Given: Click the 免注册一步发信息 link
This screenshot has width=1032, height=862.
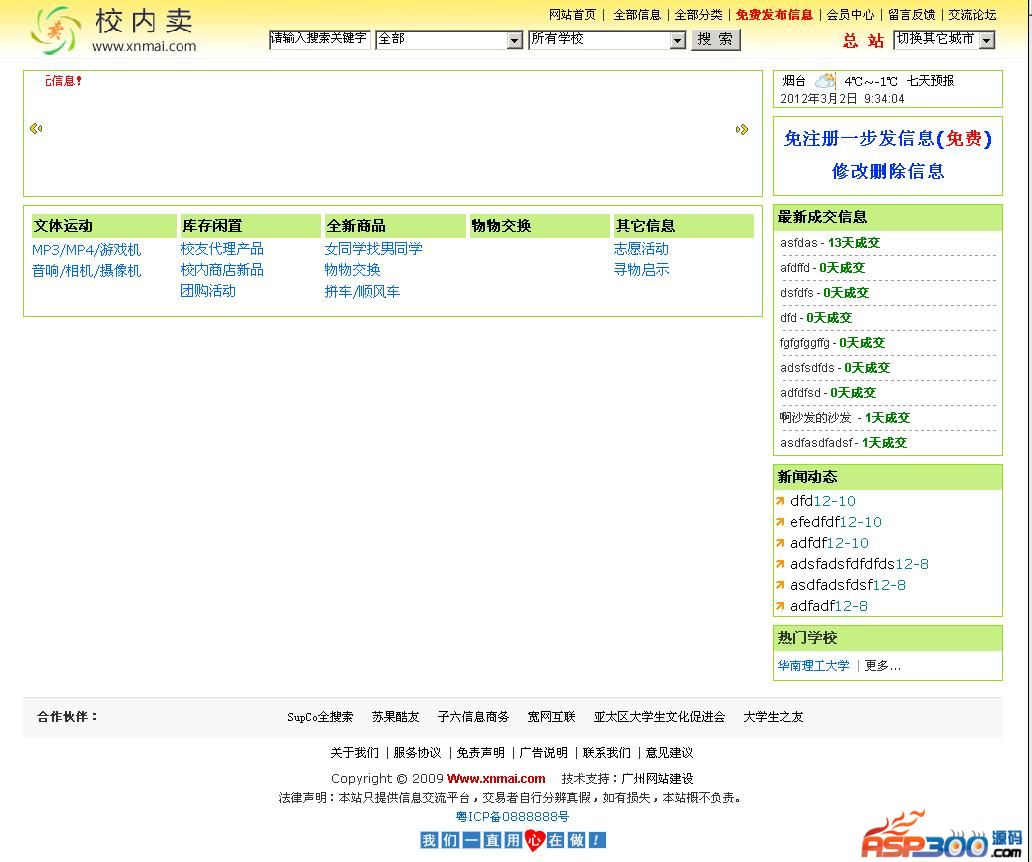Looking at the screenshot, I should (x=887, y=139).
